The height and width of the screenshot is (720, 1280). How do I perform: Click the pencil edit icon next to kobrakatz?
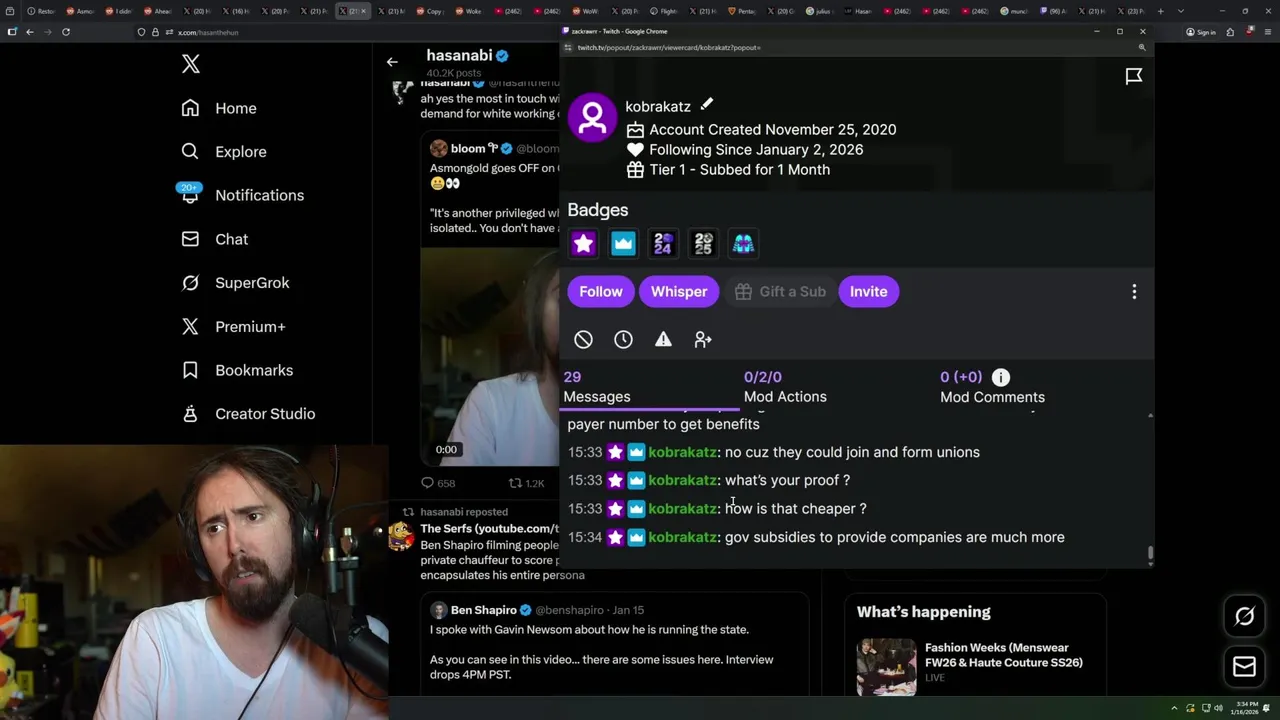pos(706,105)
